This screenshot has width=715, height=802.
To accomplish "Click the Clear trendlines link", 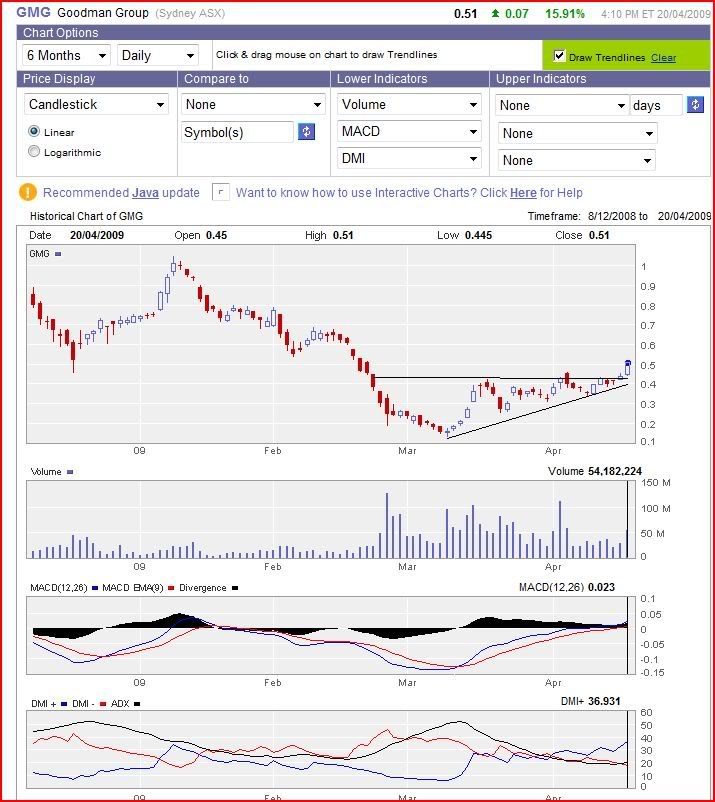I will pyautogui.click(x=663, y=58).
